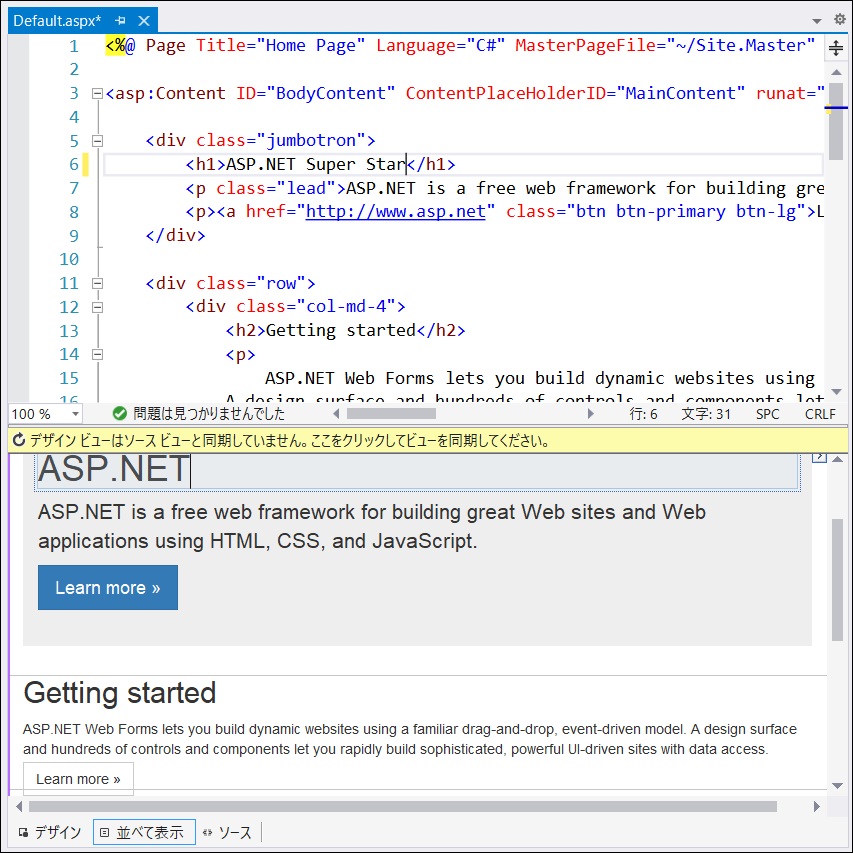Open the tab well settings gear

(x=839, y=20)
